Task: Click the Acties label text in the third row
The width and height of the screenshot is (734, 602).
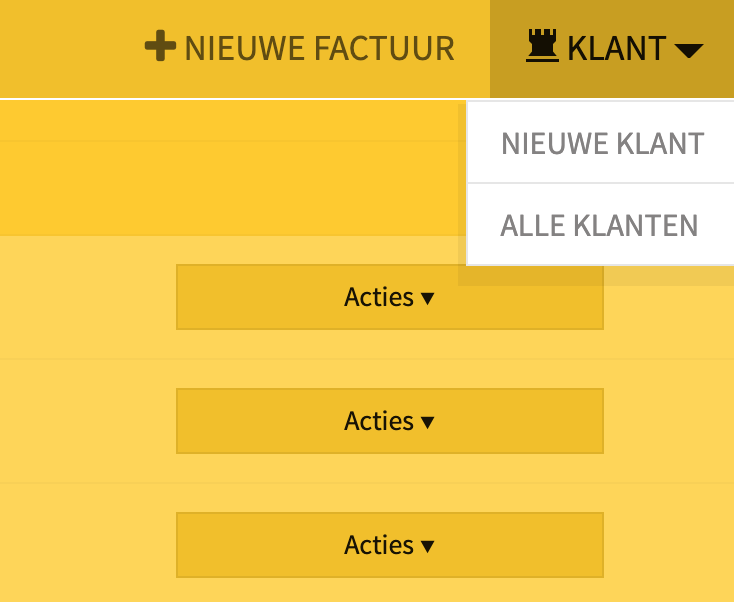Action: pyautogui.click(x=379, y=545)
